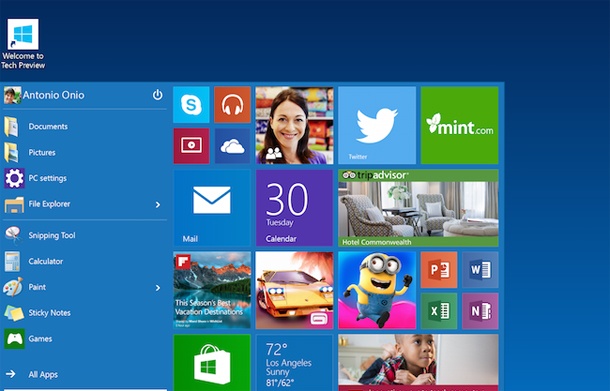Screen dimensions: 610x391
Task: Click the Antonio Onio user name
Action: (53, 95)
